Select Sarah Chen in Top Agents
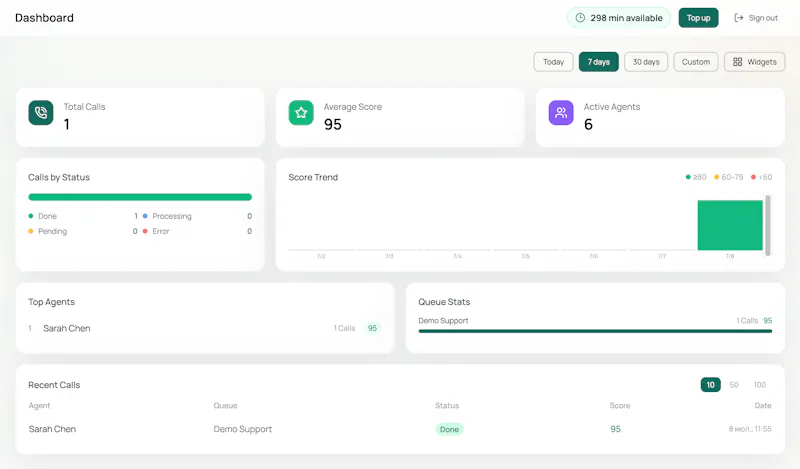800x469 pixels. (x=67, y=328)
